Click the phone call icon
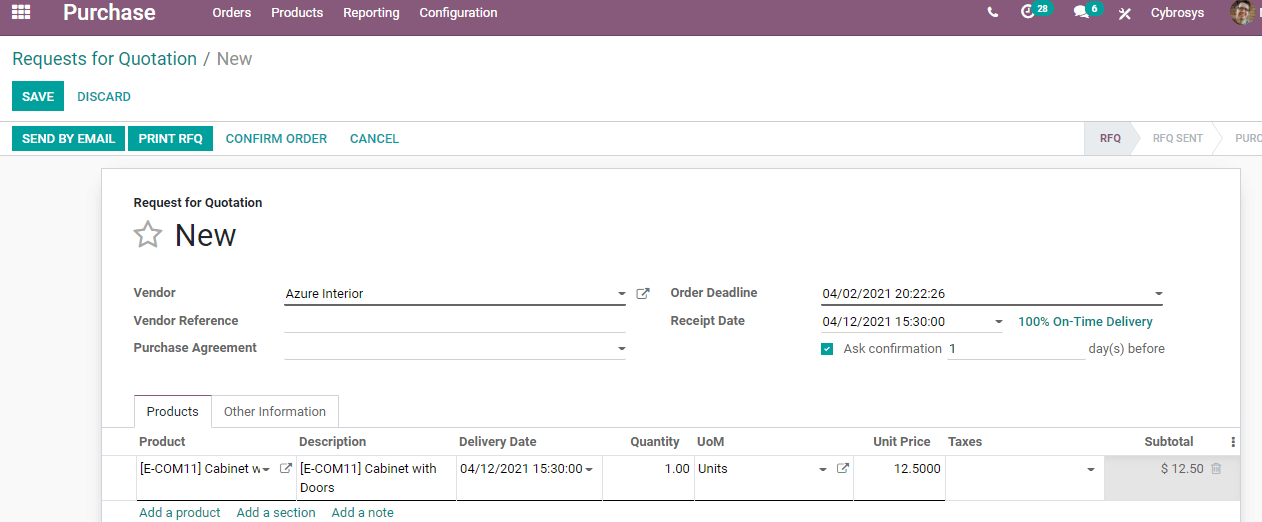 click(x=992, y=13)
